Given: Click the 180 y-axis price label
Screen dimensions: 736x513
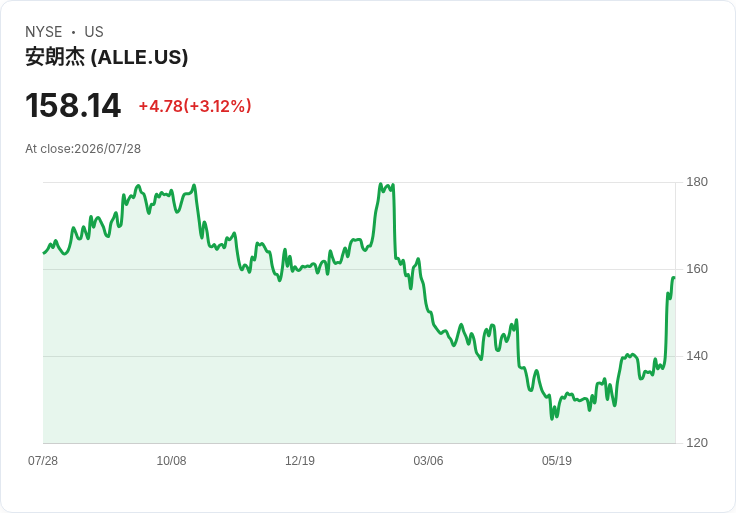Looking at the screenshot, I should (x=697, y=182).
